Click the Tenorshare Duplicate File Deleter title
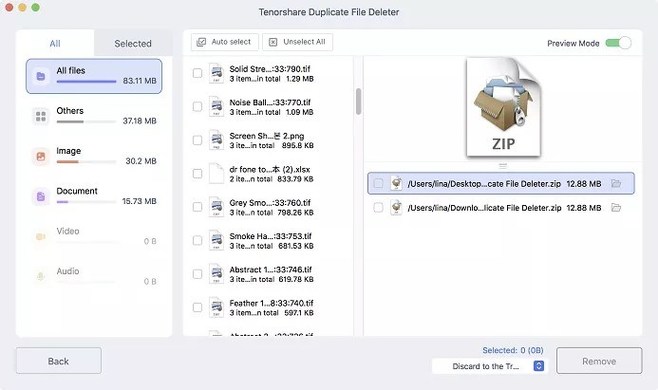Image resolution: width=658 pixels, height=390 pixels. [x=329, y=12]
